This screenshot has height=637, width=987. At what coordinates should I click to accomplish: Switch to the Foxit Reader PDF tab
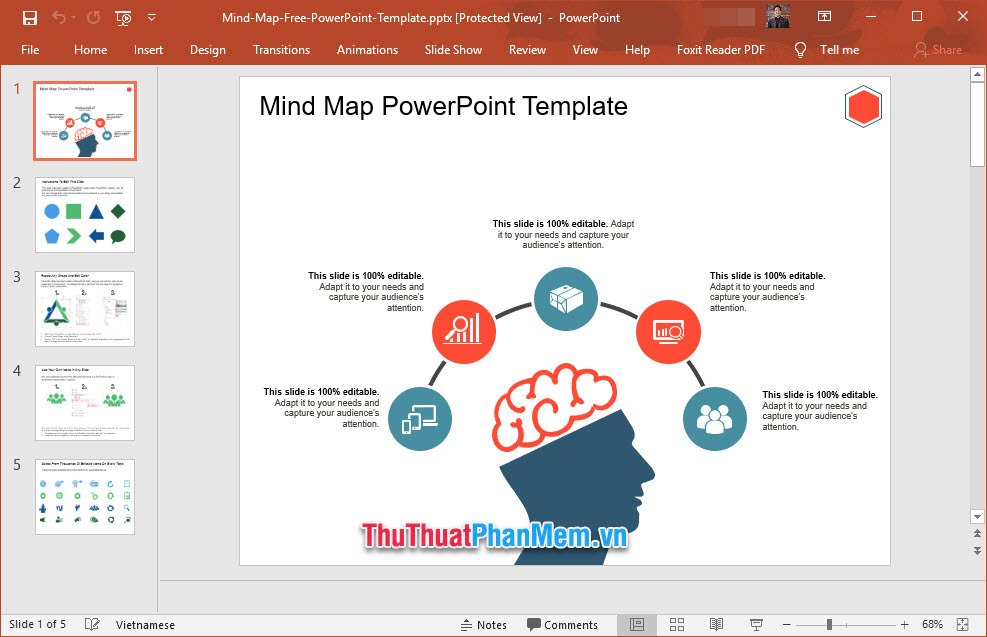coord(720,49)
